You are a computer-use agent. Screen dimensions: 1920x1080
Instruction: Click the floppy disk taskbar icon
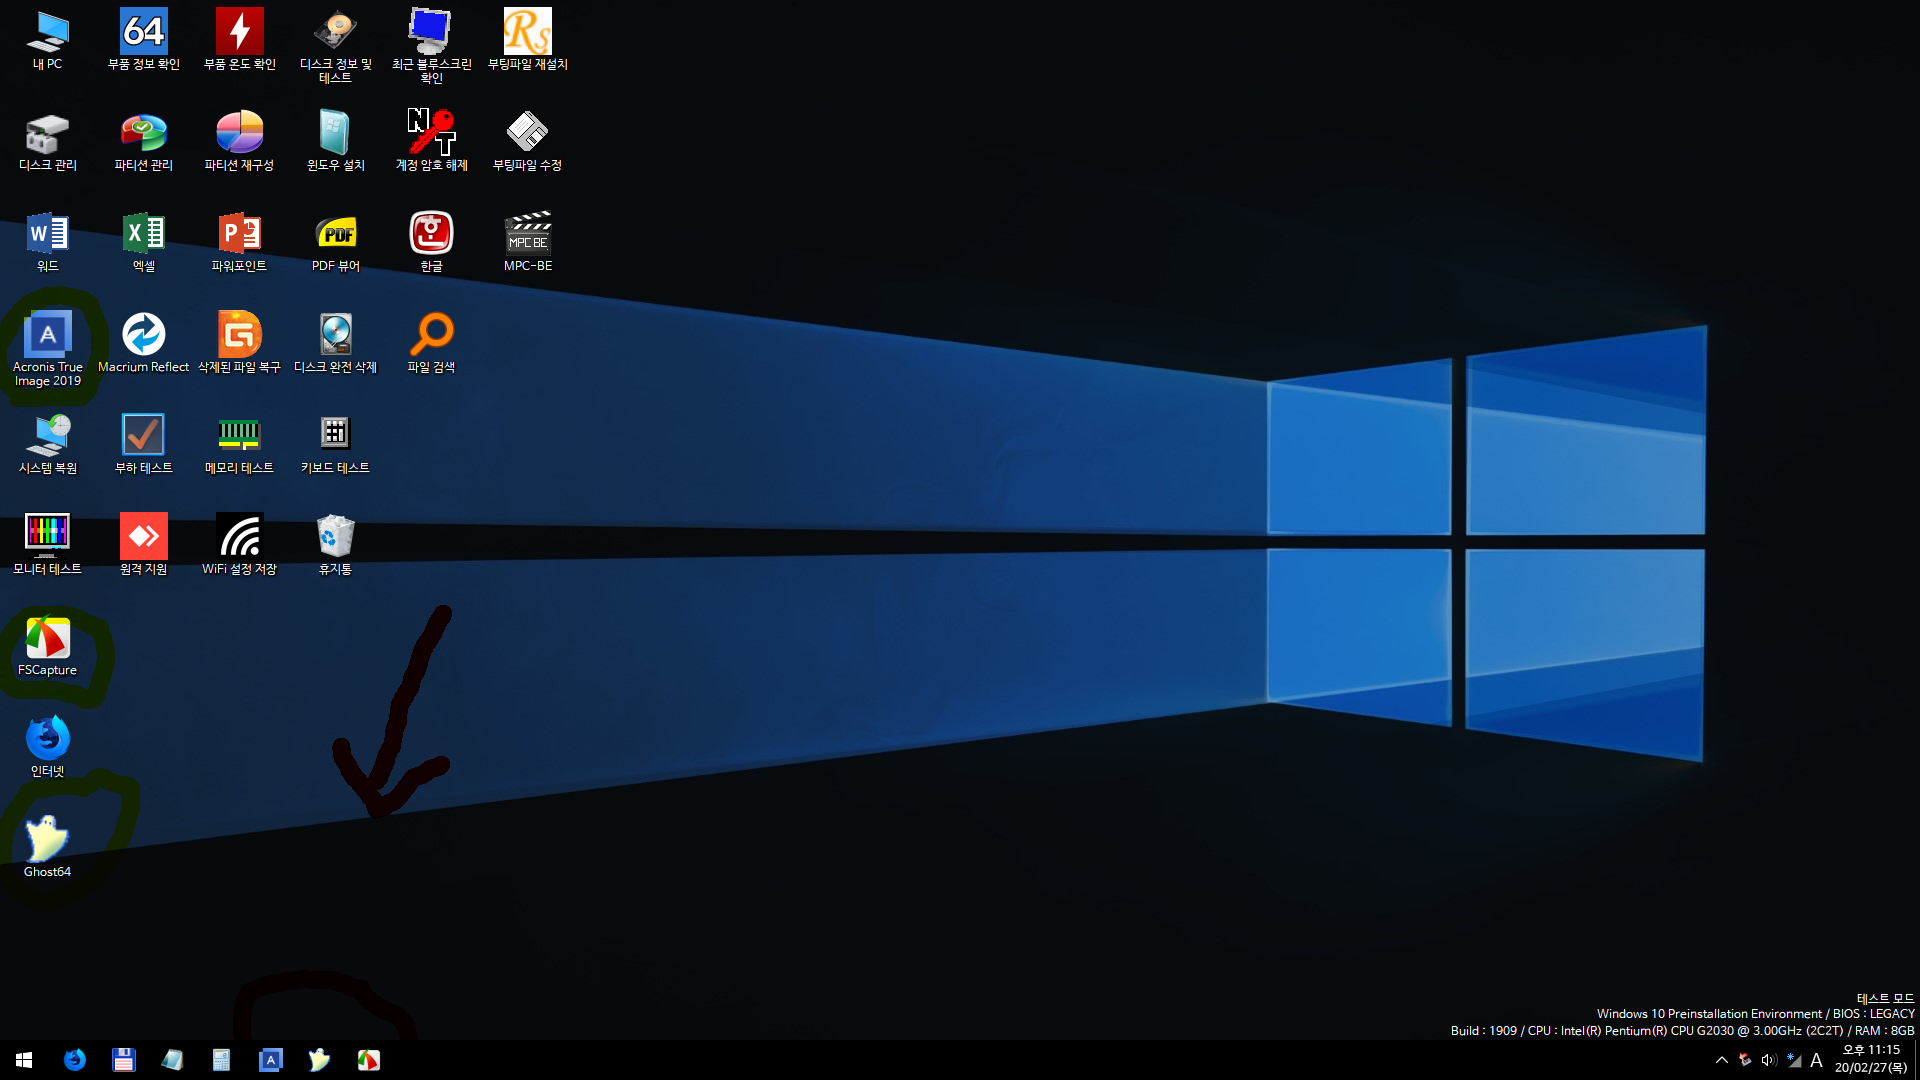coord(123,1060)
